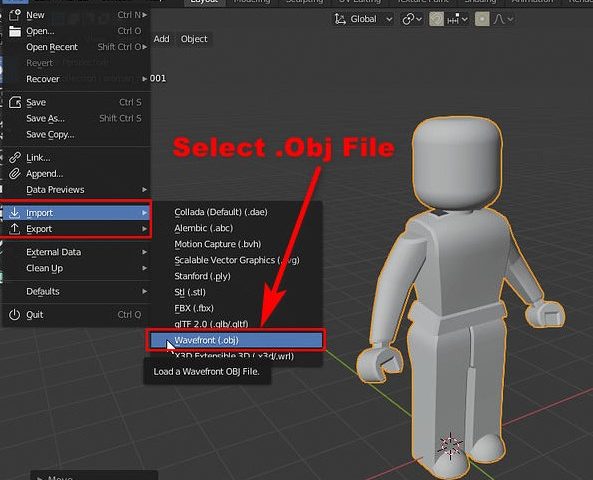Expand the Open Recent submenu
This screenshot has width=593, height=480.
(x=77, y=47)
